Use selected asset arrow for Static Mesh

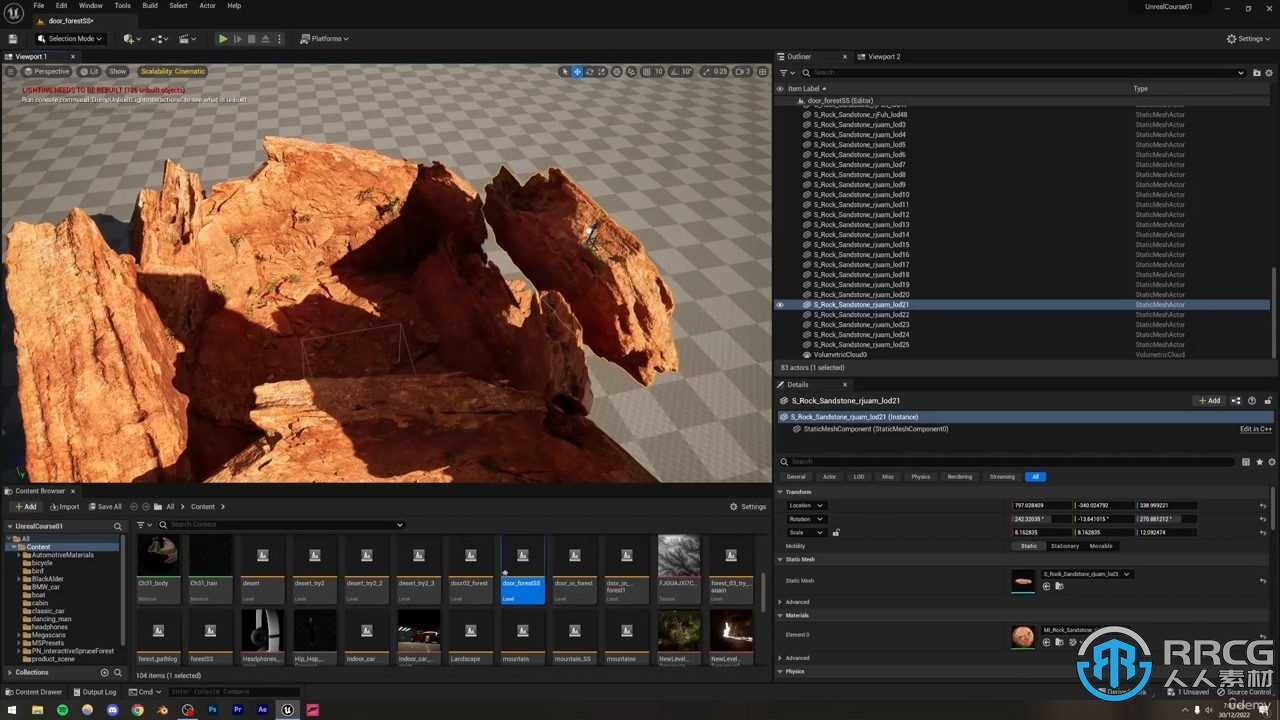click(1046, 586)
